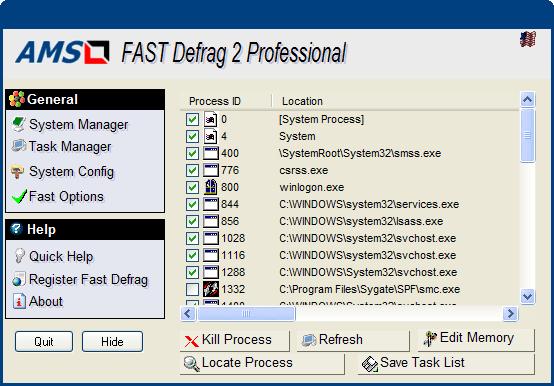Toggle the smss.exe process checkbox
Screen dimensions: 554x386
point(192,153)
